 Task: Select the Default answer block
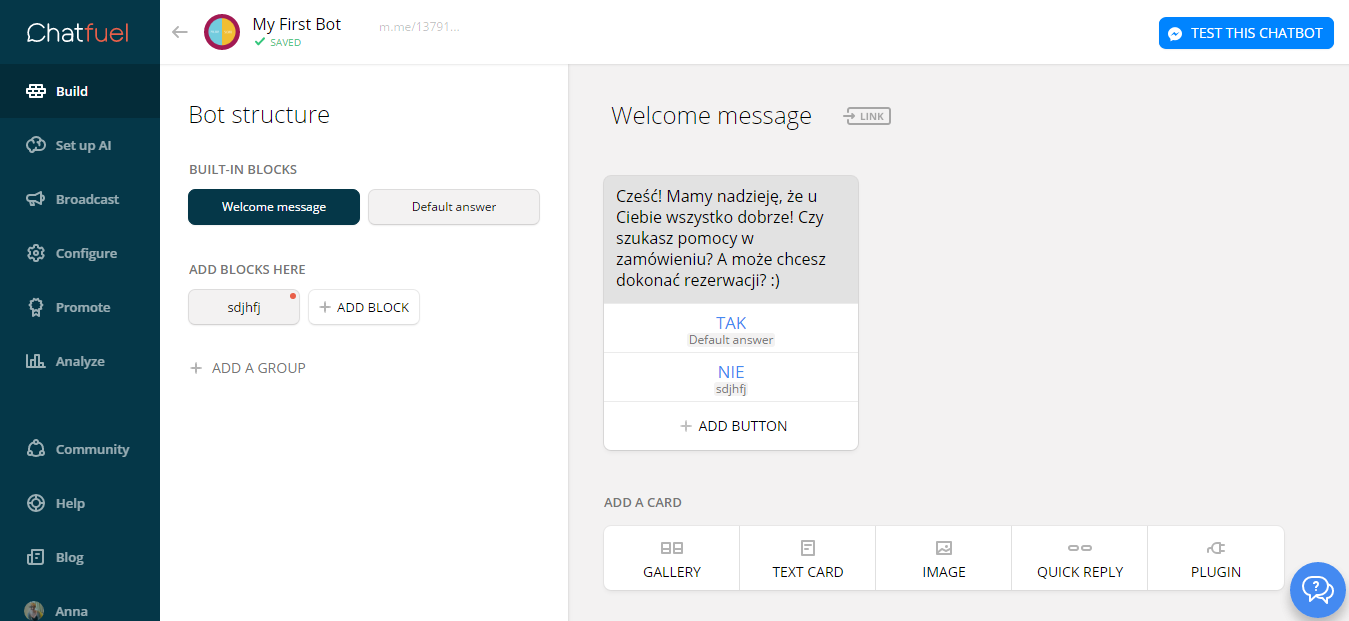[454, 207]
